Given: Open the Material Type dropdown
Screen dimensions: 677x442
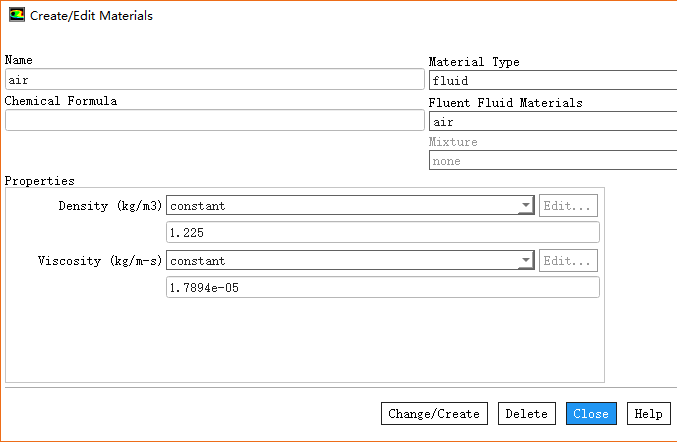Looking at the screenshot, I should [x=552, y=81].
